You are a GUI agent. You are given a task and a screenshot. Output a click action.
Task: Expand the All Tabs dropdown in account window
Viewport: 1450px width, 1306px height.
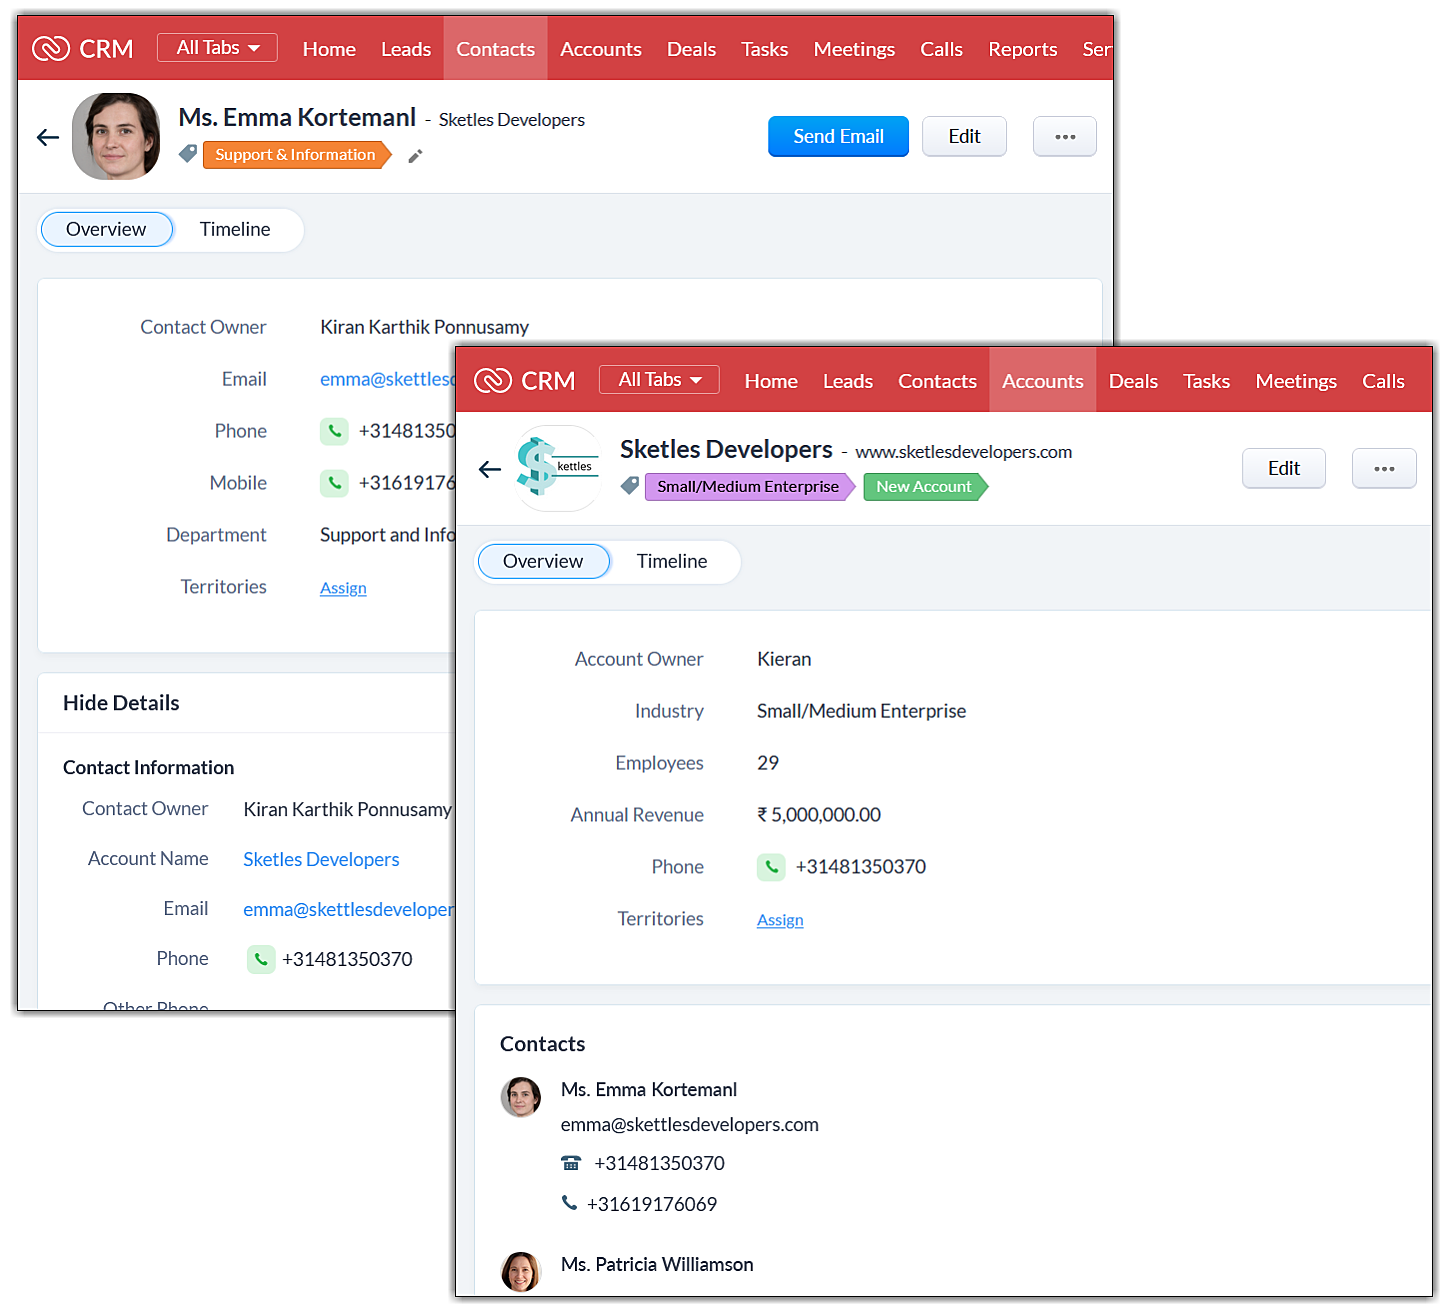pos(659,380)
